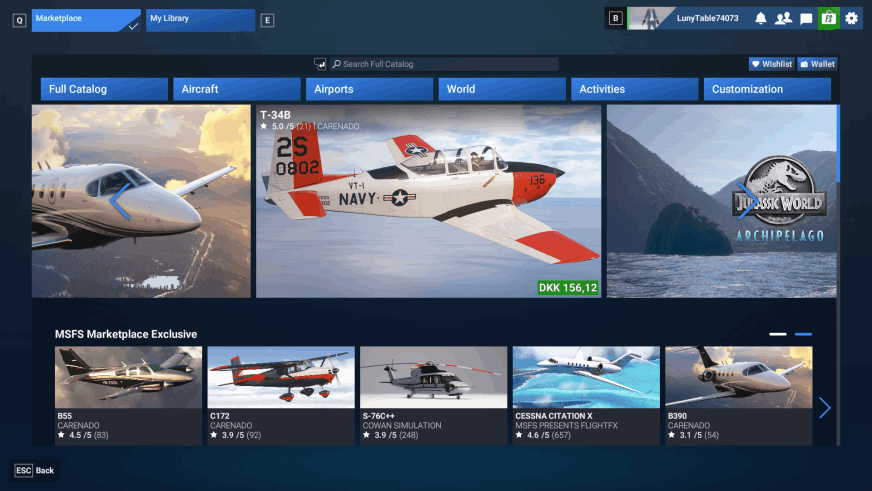872x491 pixels.
Task: Select the first carousel page indicator
Action: click(x=778, y=334)
